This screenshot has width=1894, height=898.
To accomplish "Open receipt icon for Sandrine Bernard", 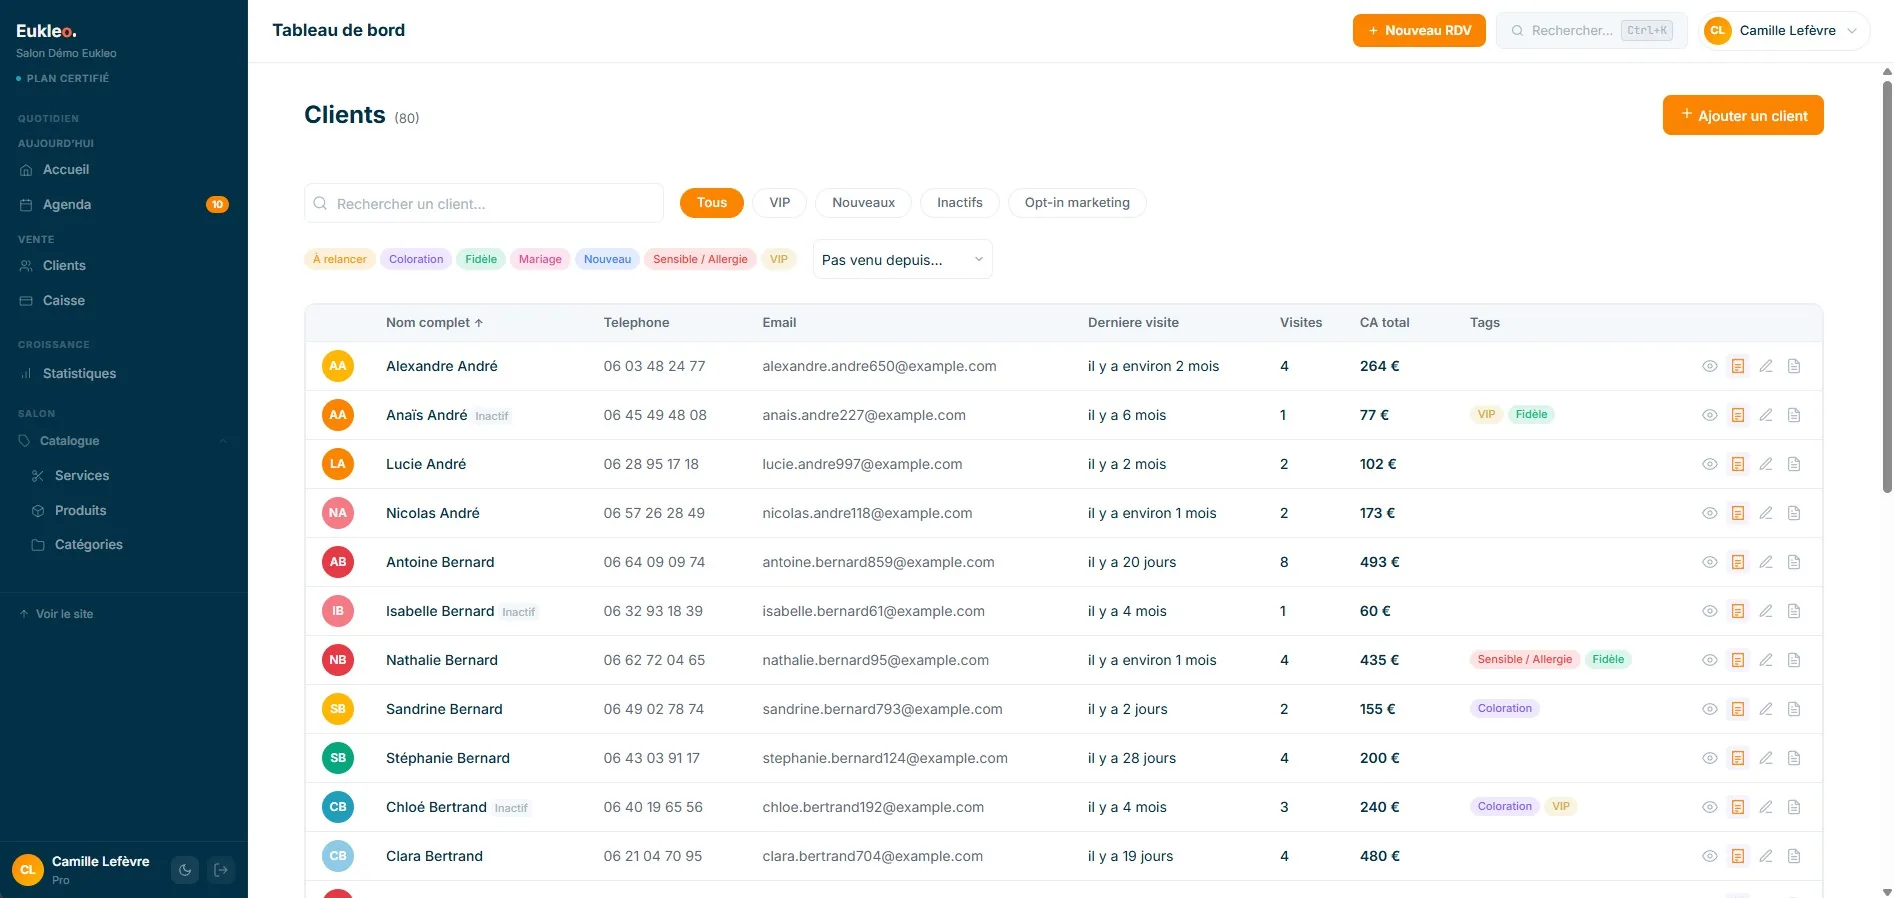I will point(1738,709).
